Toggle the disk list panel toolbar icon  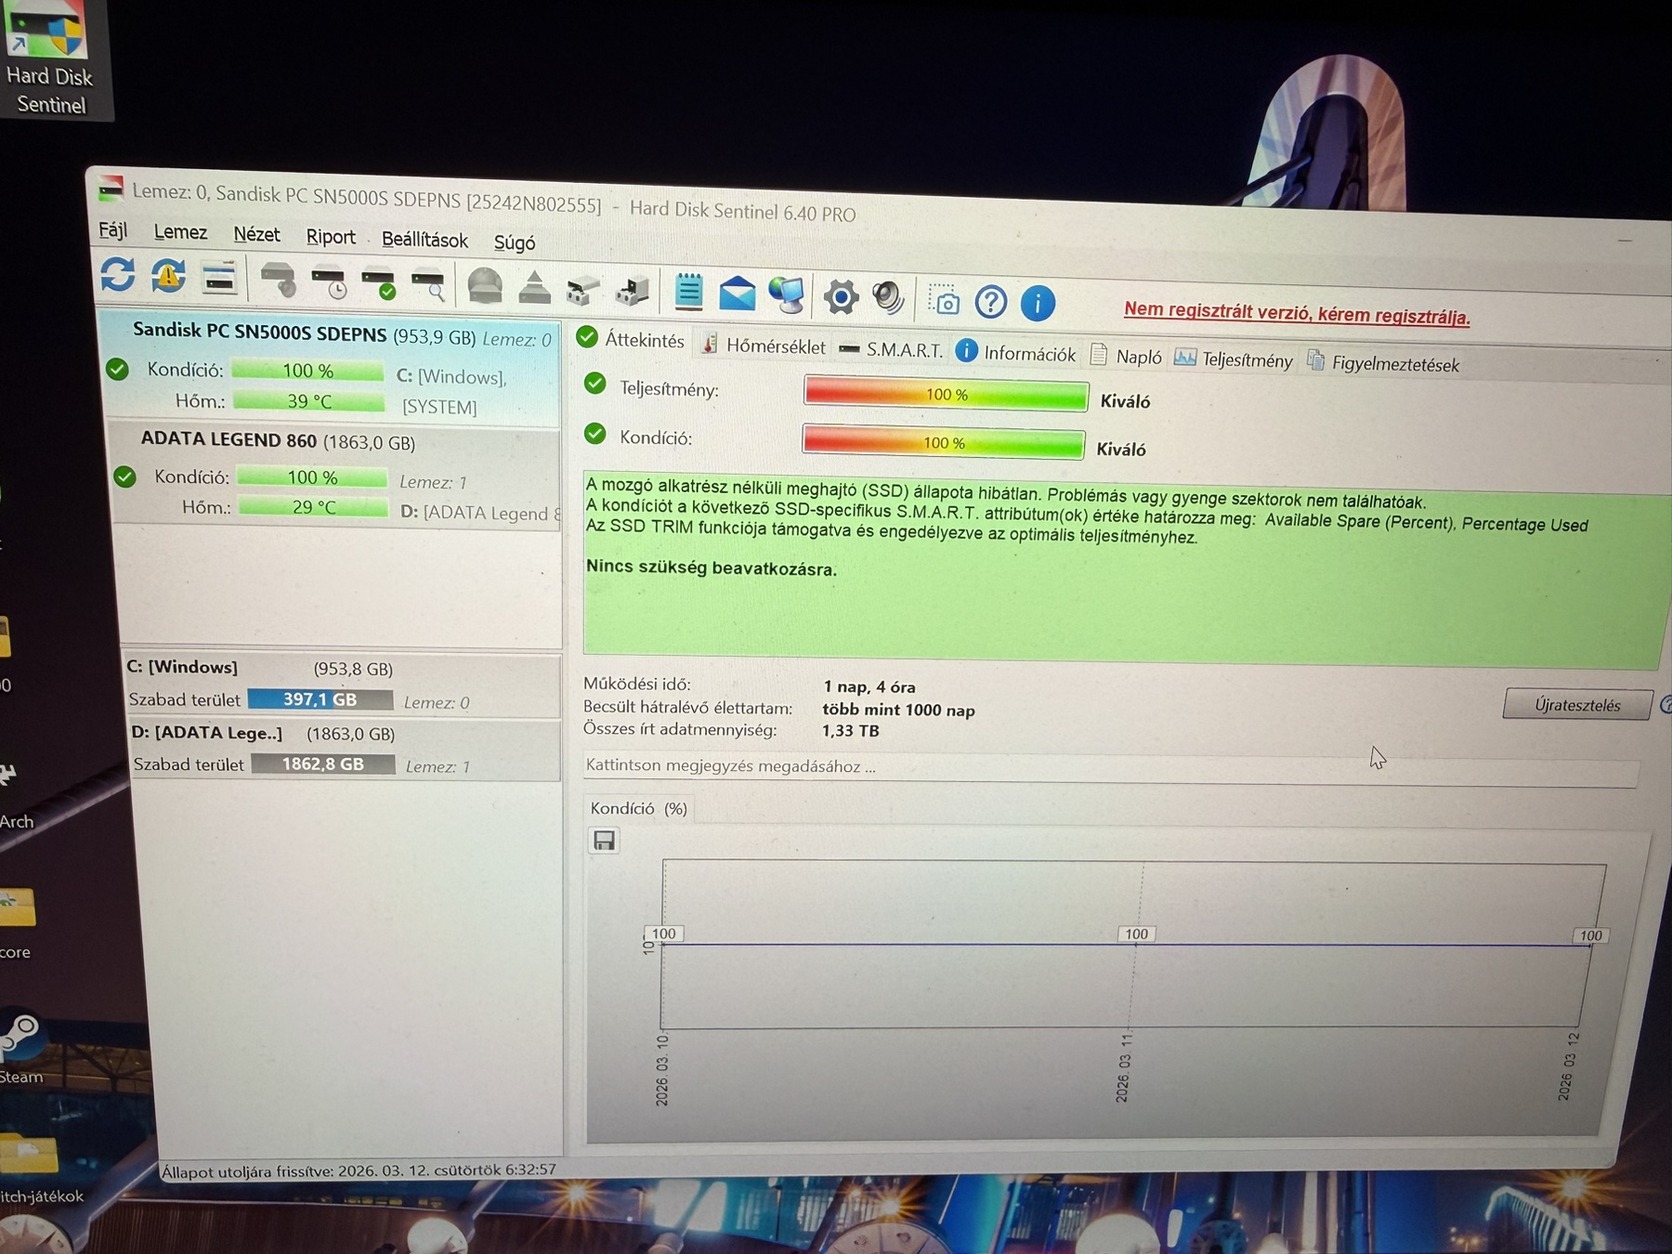[219, 278]
